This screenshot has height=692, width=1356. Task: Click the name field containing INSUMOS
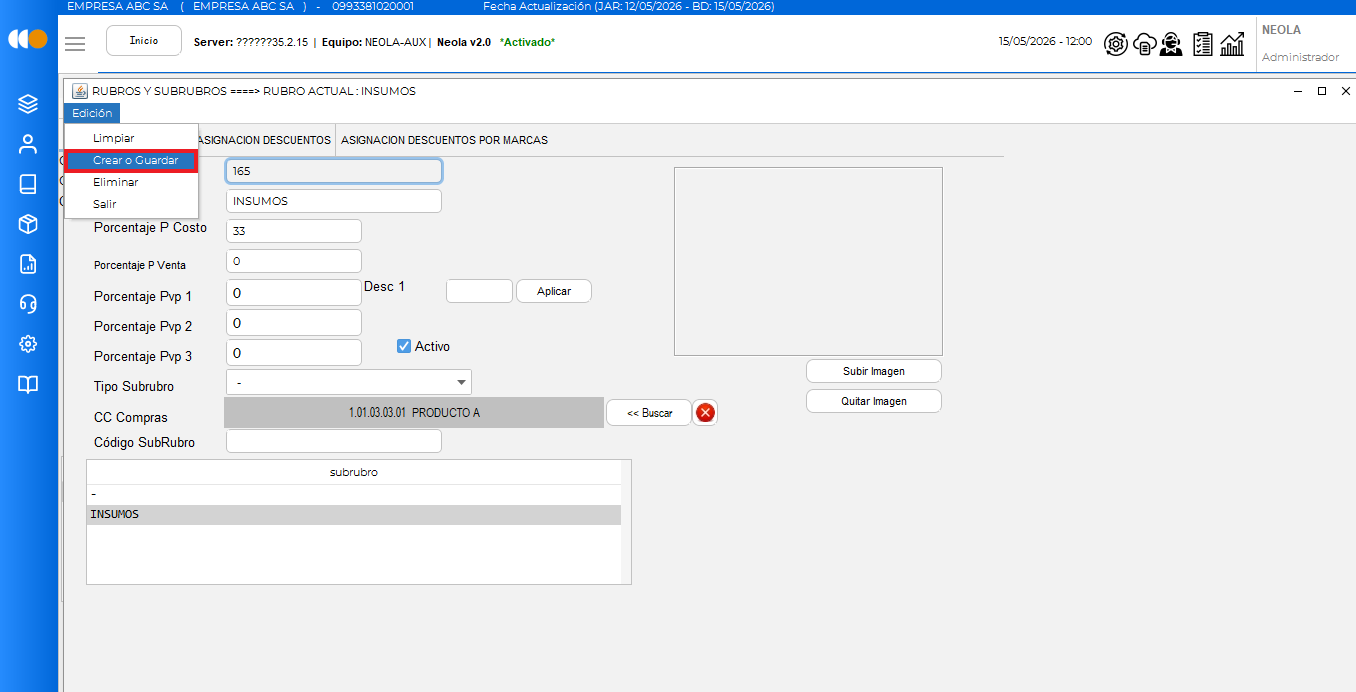(334, 201)
